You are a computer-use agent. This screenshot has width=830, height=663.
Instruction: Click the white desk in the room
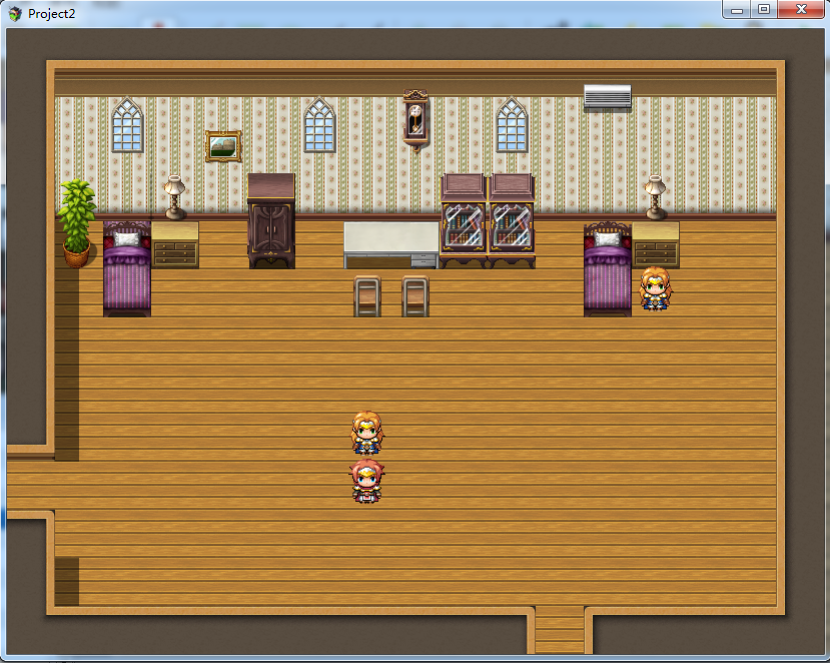click(x=391, y=244)
